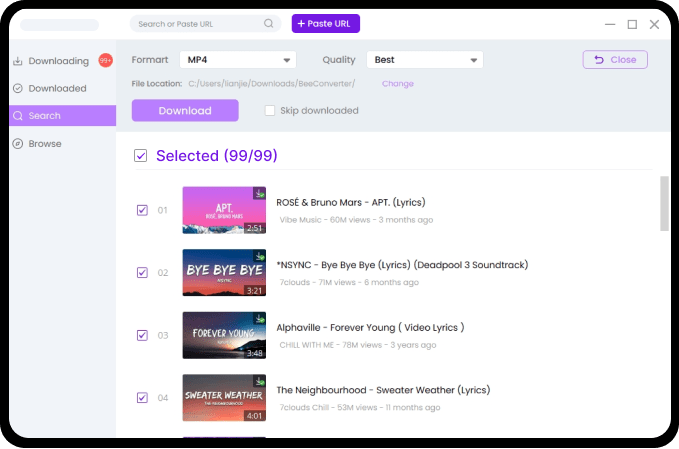Click the Search or Paste URL field
This screenshot has height=449, width=679.
205,23
